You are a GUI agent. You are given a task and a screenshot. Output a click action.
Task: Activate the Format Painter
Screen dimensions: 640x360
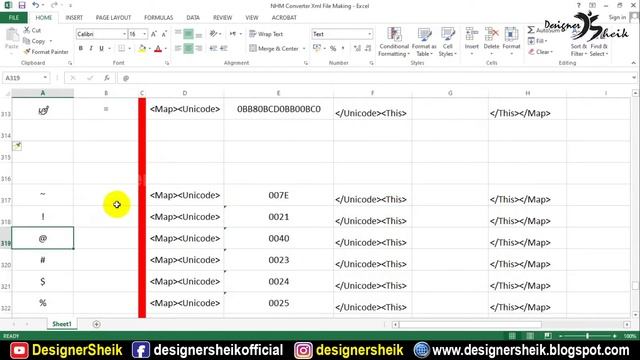tap(46, 52)
